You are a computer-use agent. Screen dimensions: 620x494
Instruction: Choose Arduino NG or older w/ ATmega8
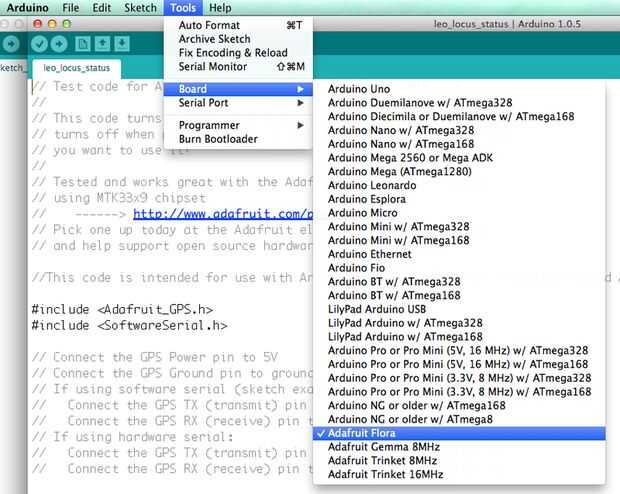459,419
